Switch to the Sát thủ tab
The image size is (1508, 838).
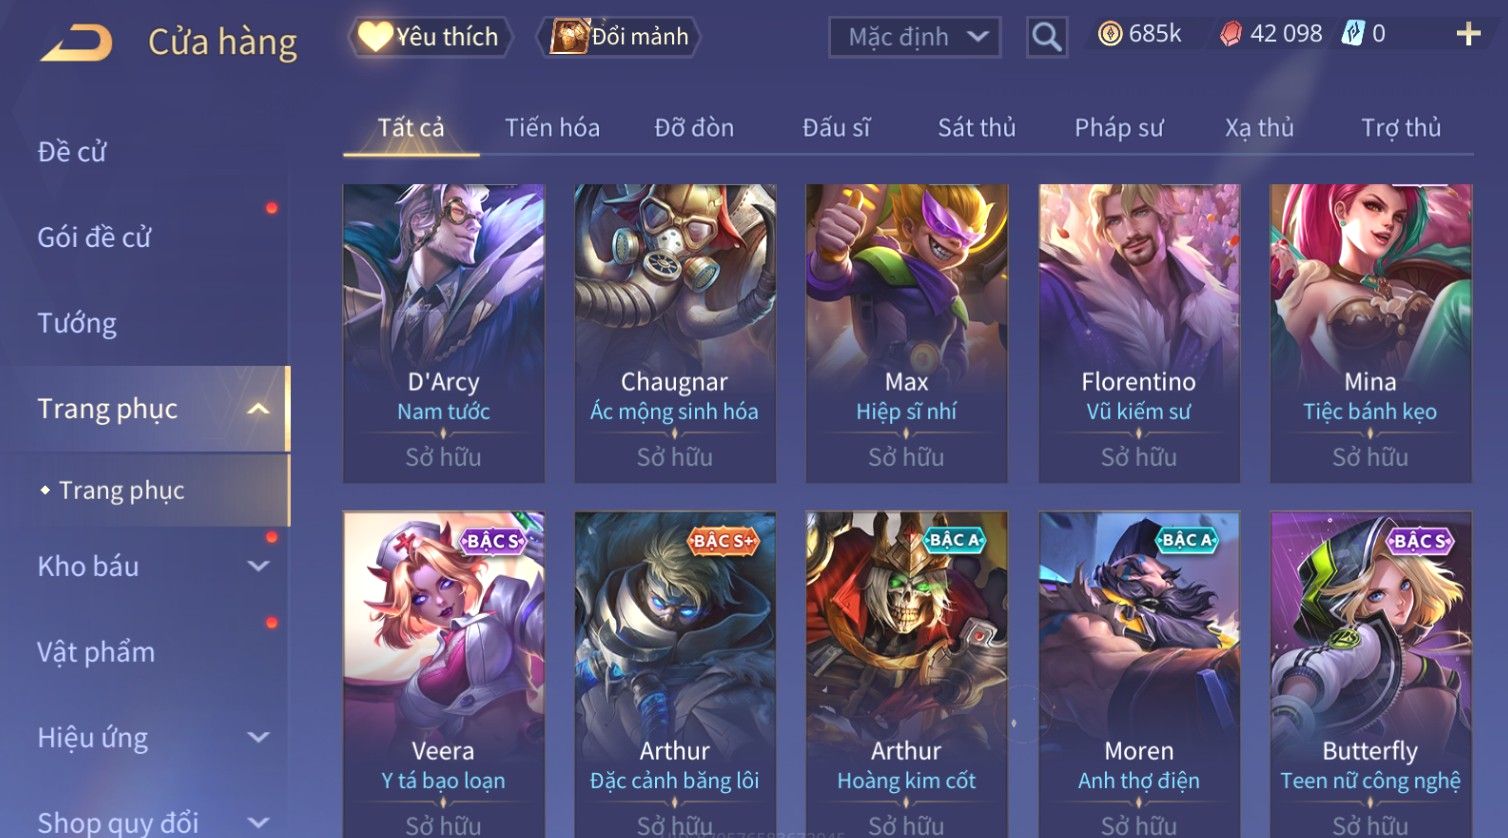pyautogui.click(x=976, y=128)
